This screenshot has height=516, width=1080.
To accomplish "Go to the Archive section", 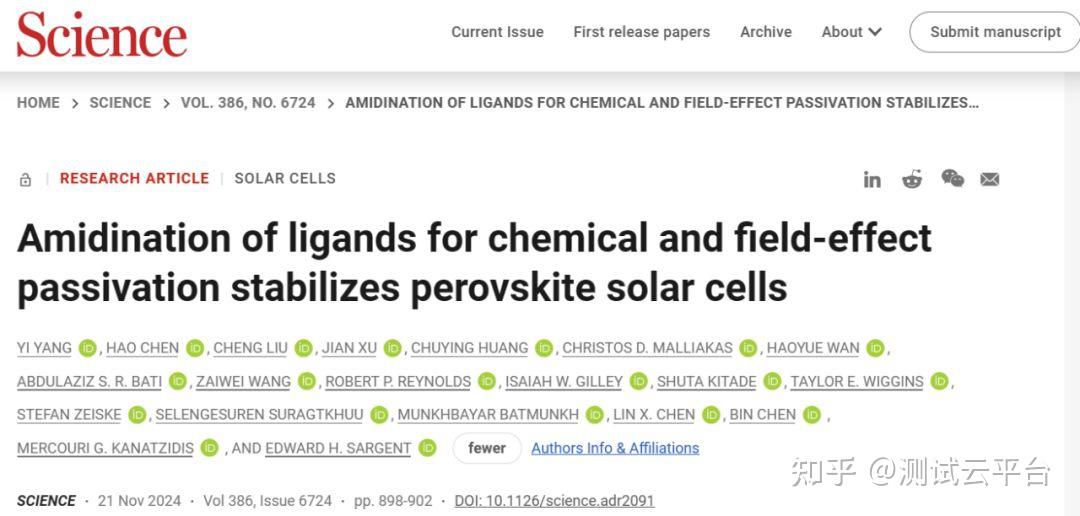I will [x=766, y=32].
